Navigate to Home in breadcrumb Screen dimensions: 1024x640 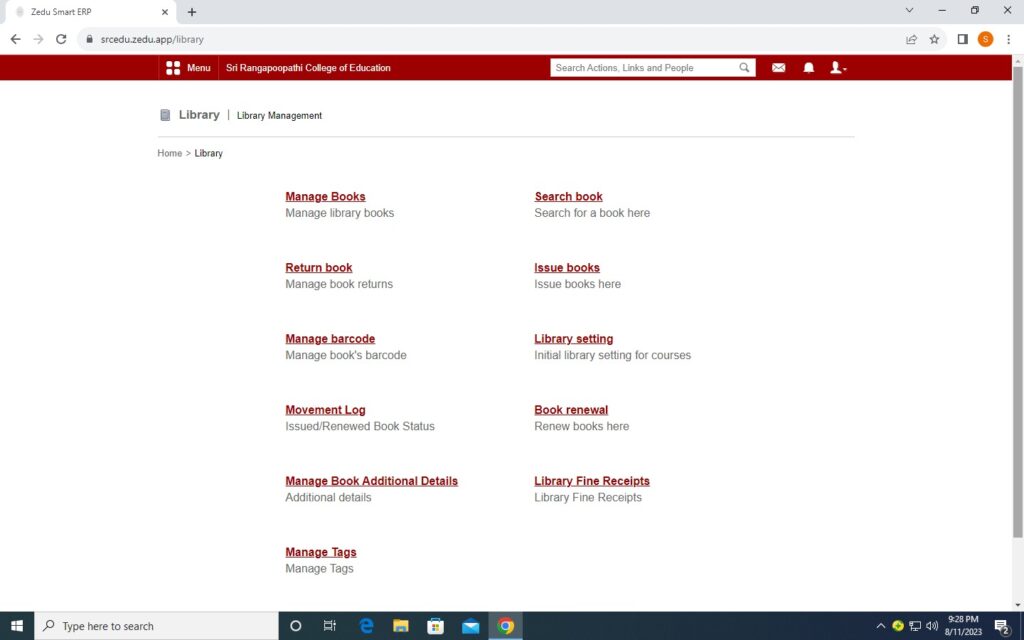click(169, 153)
